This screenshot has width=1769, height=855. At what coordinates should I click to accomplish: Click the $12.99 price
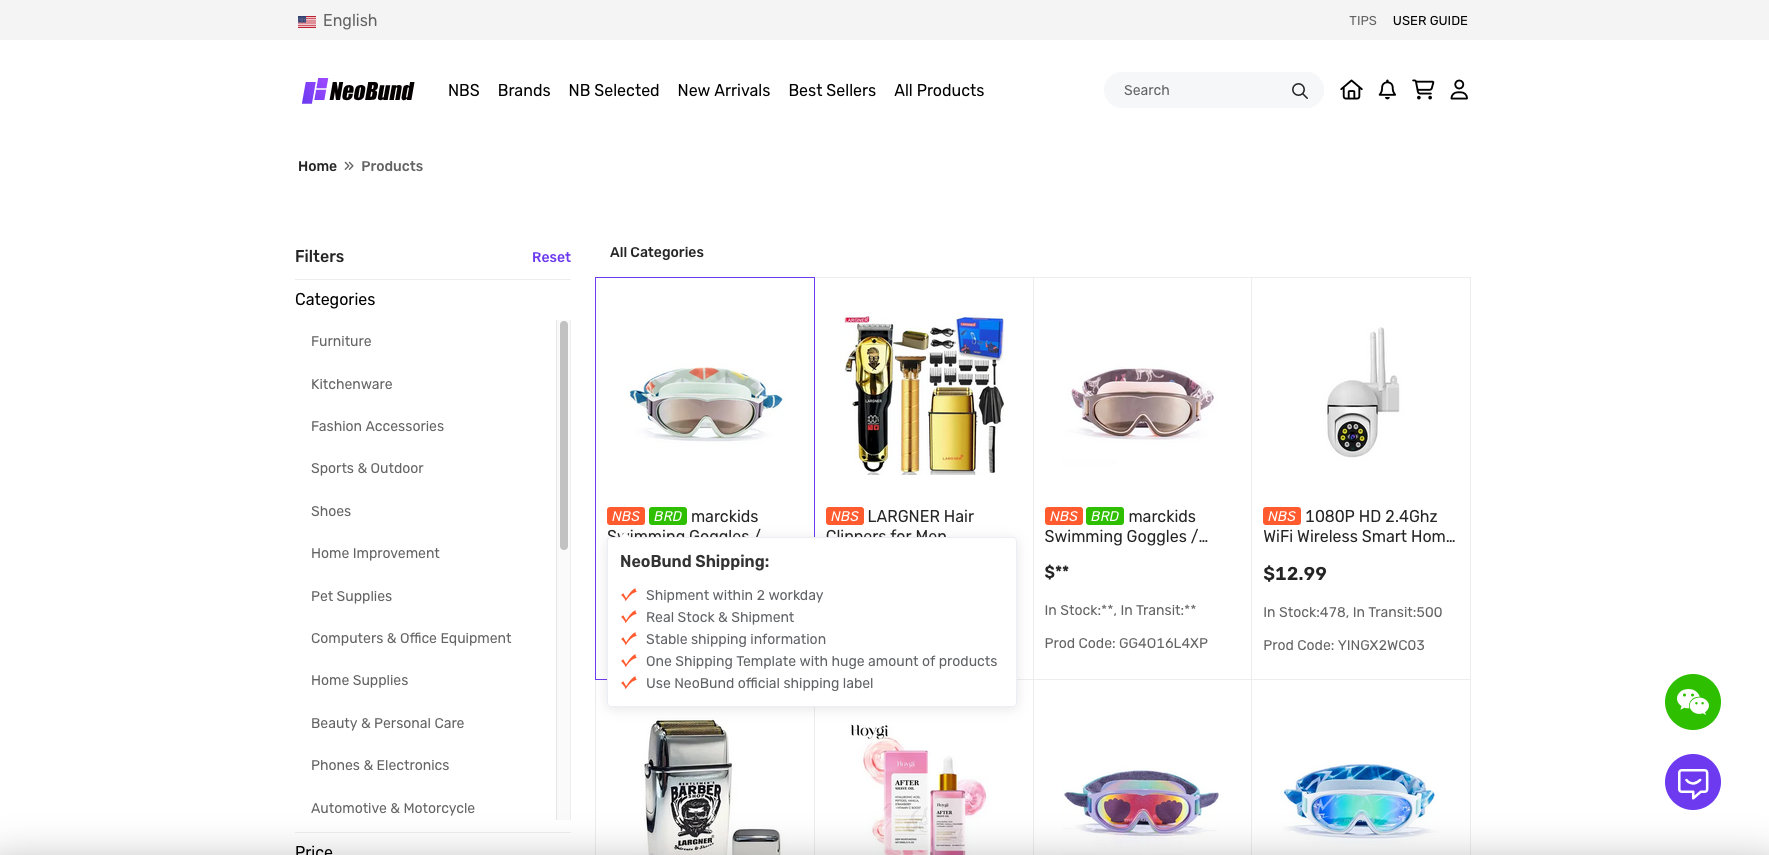pyautogui.click(x=1295, y=574)
